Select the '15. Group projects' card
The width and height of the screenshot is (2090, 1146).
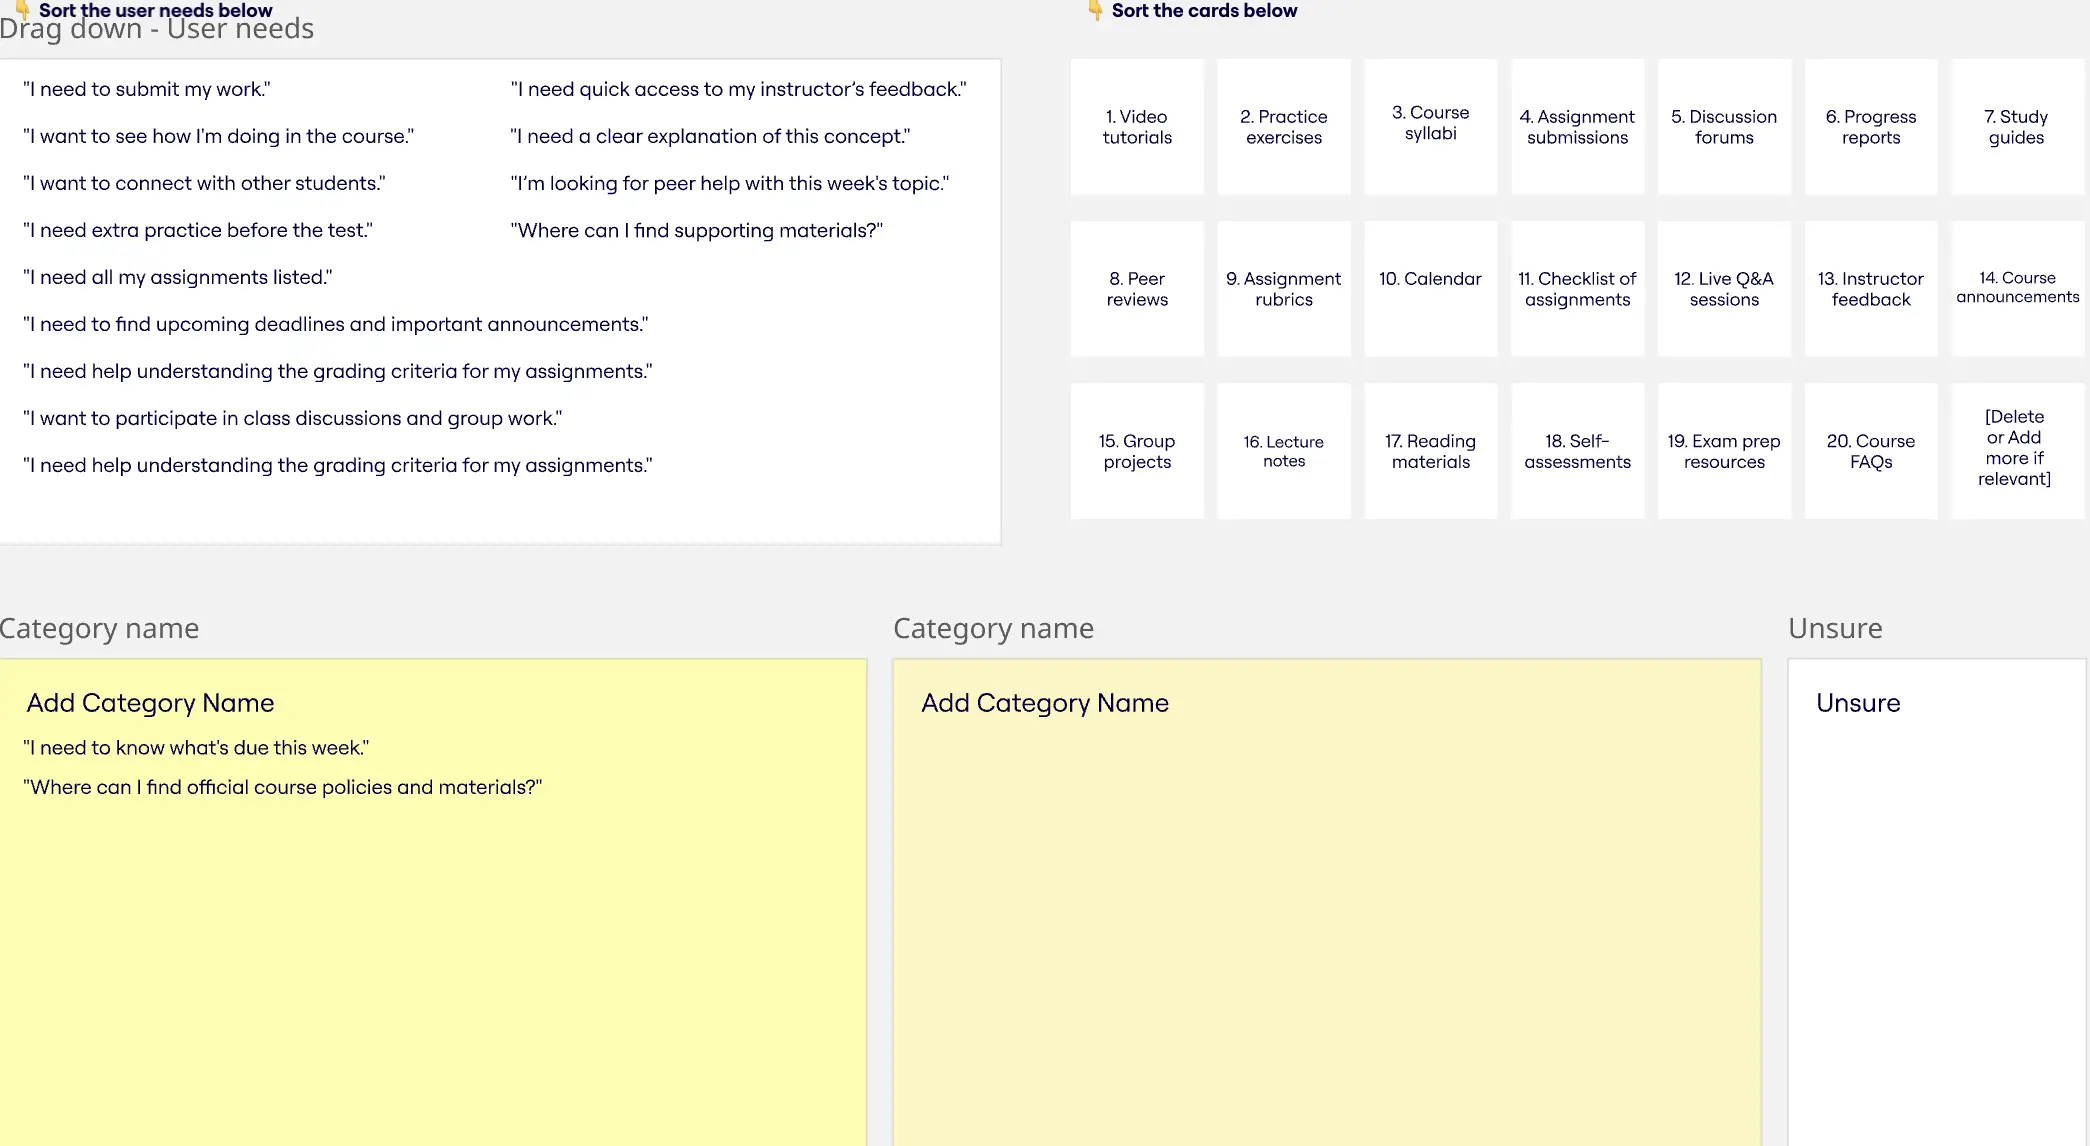pos(1137,451)
